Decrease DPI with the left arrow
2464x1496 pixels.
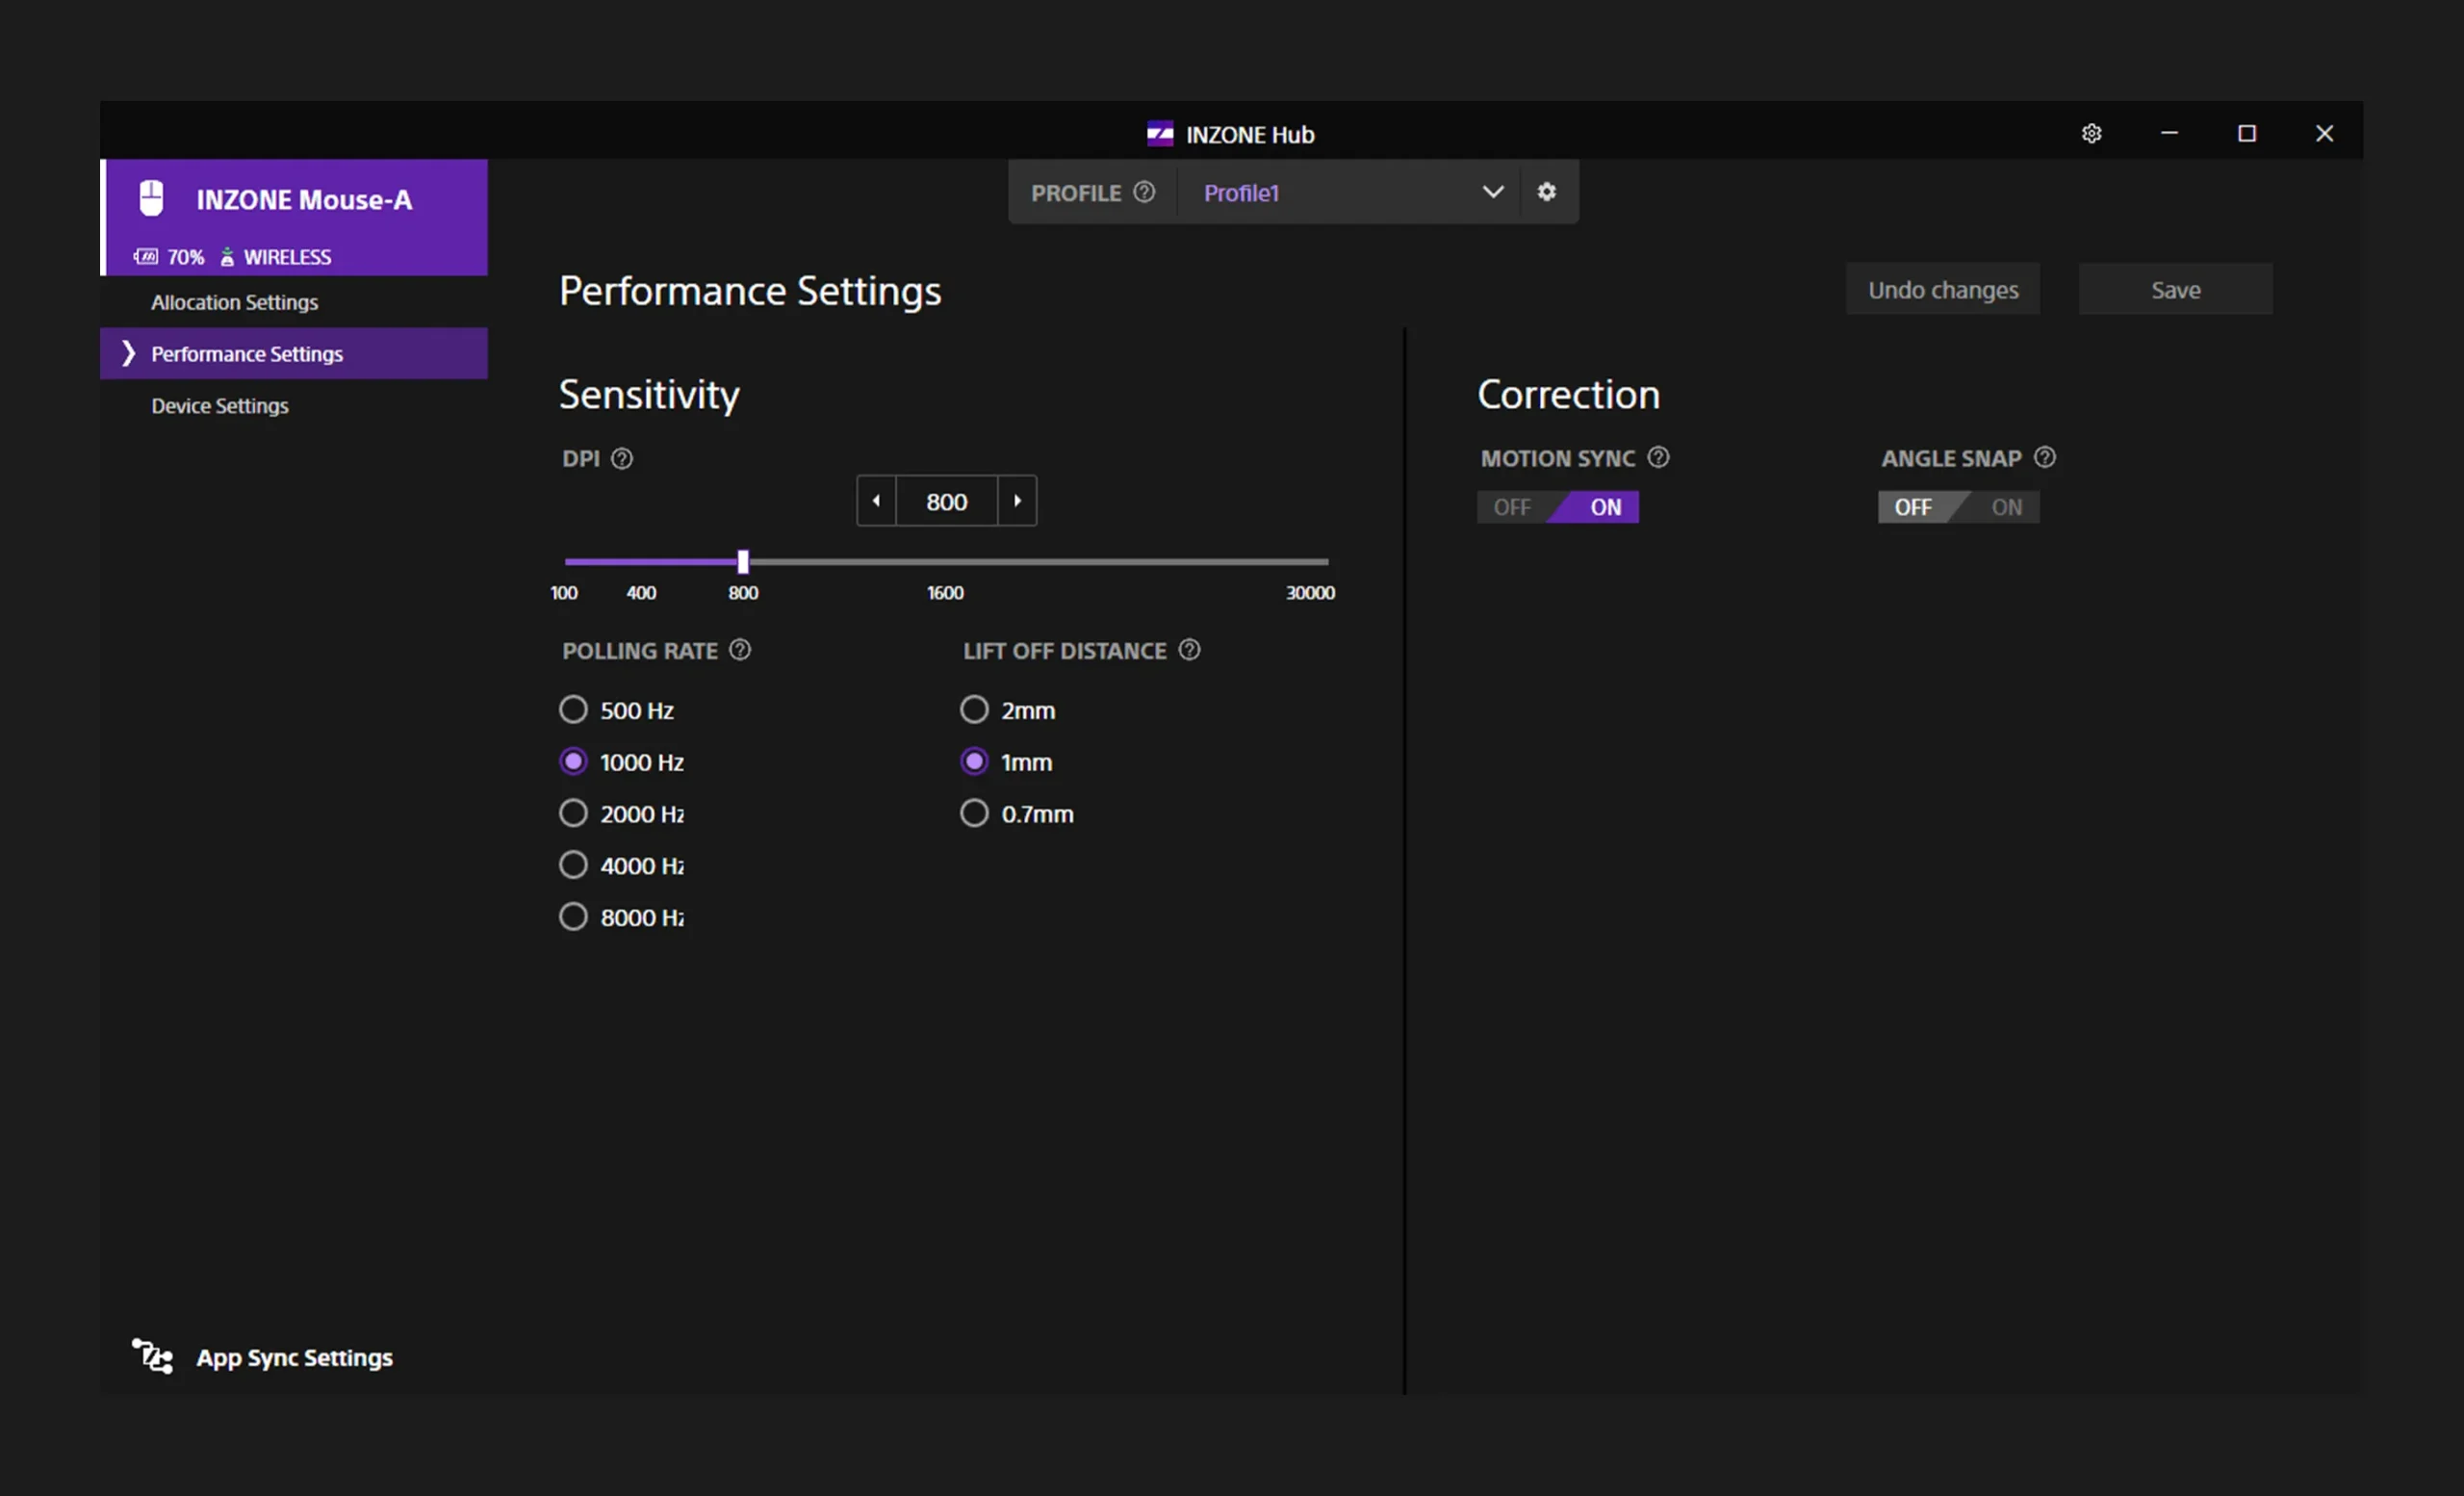click(876, 501)
